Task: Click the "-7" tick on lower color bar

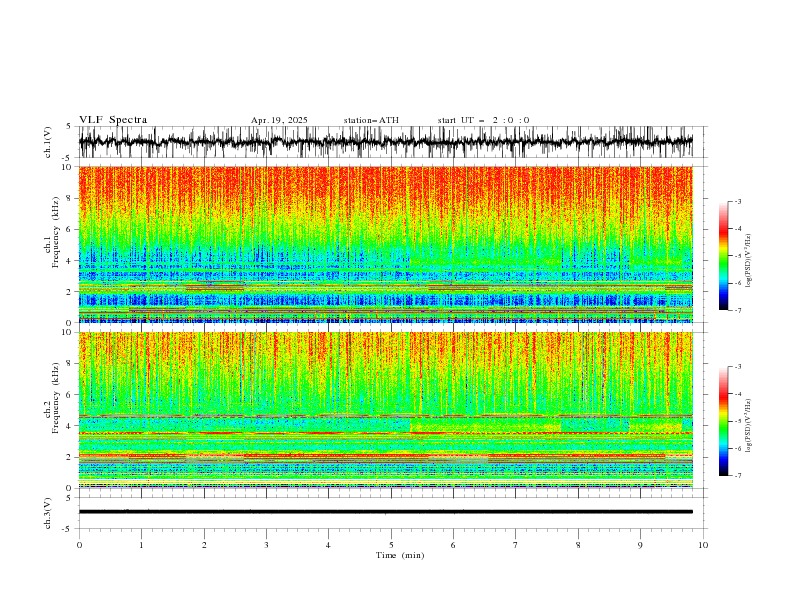Action: click(738, 476)
